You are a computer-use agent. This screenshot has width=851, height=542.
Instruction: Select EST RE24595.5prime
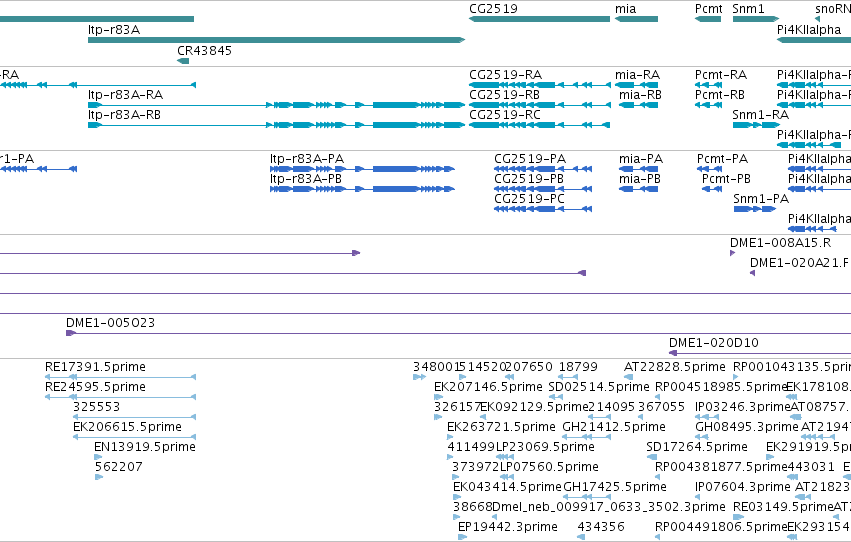click(x=120, y=397)
